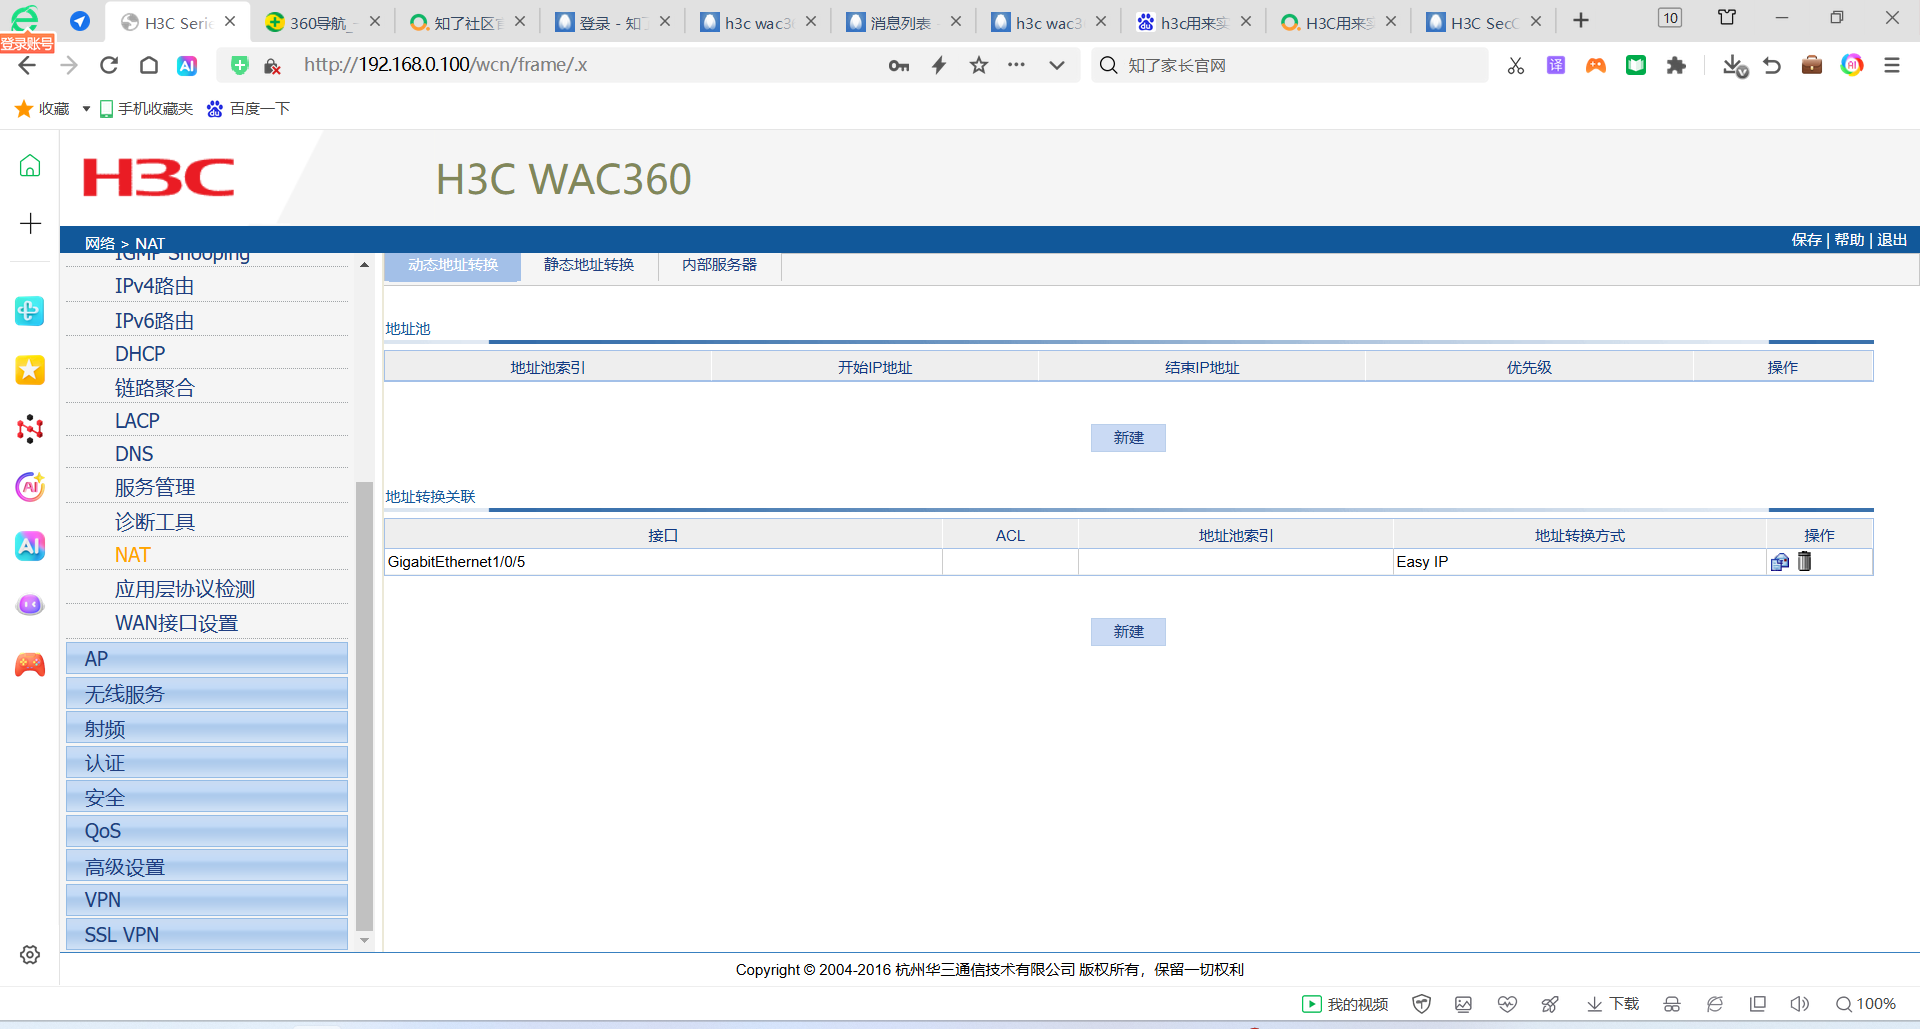Expand the SSL VPN menu section

click(207, 935)
